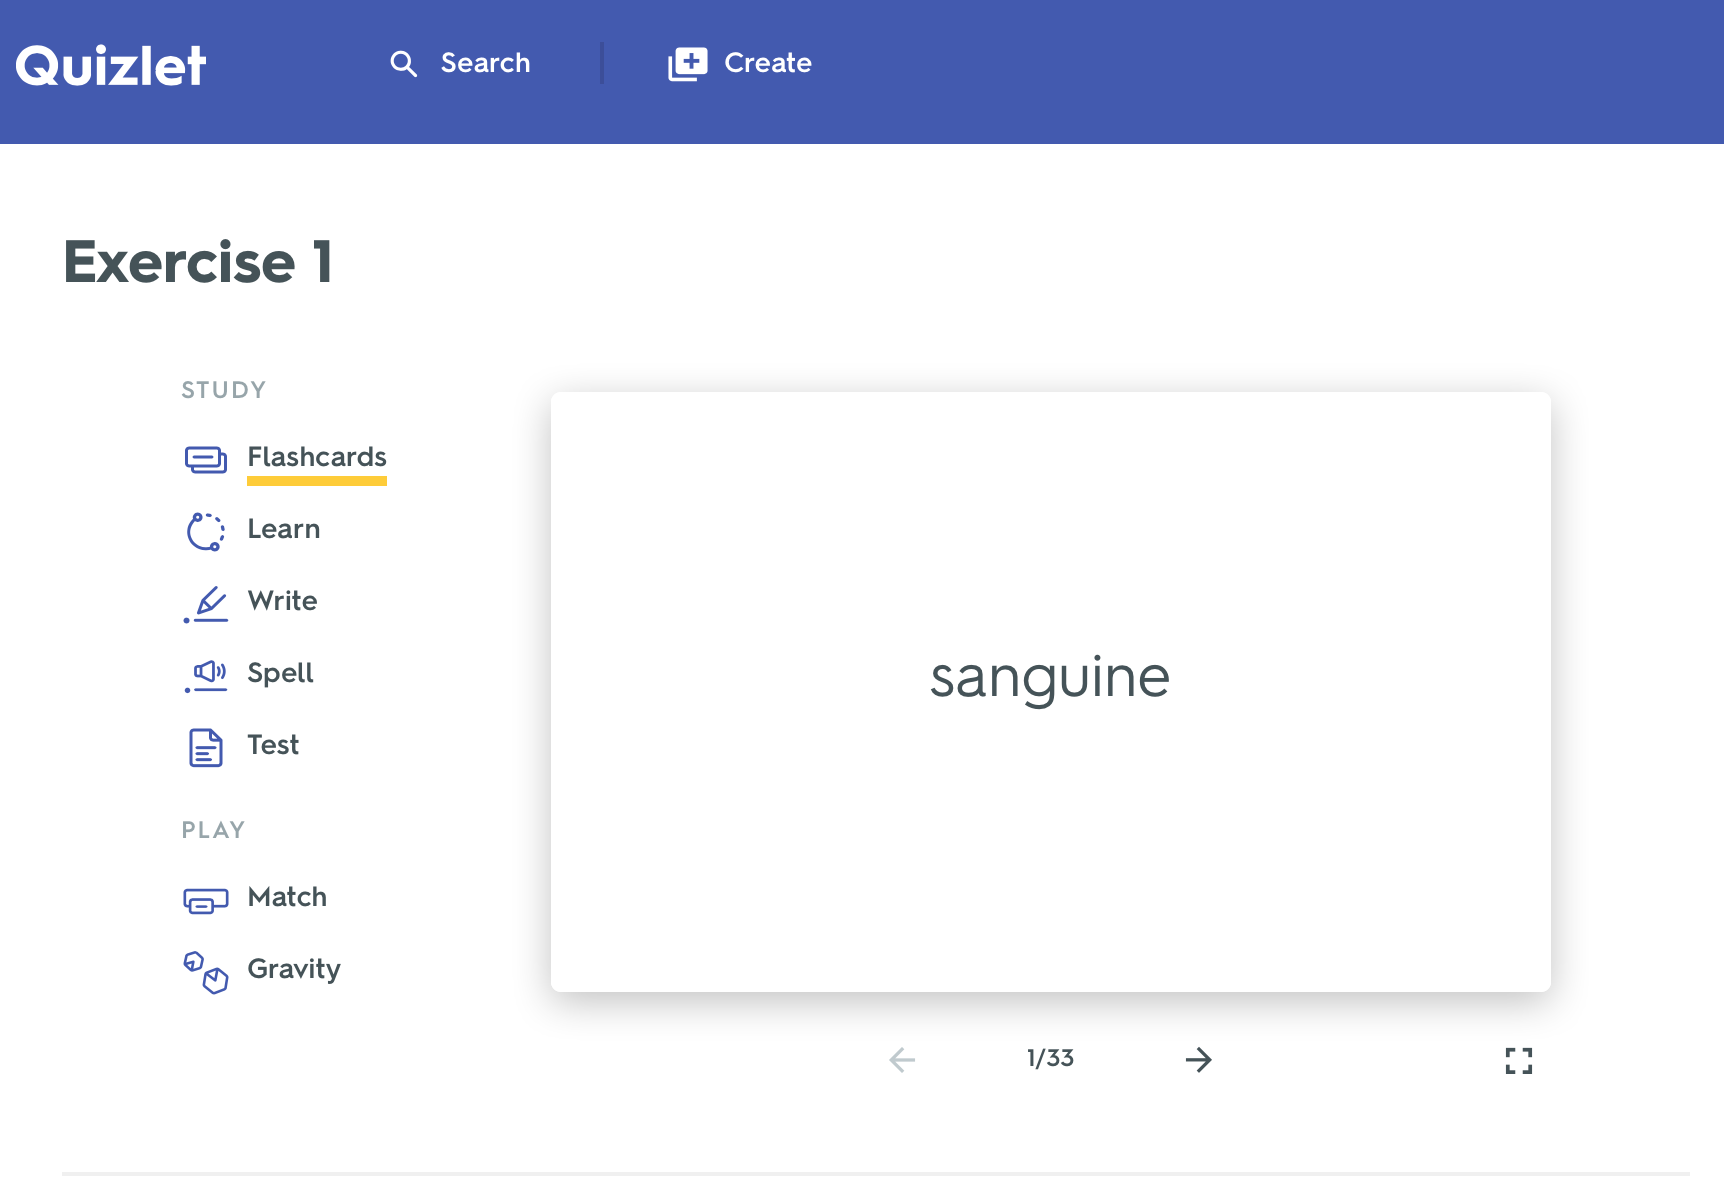Click the Test document icon
Viewport: 1724px width, 1178px height.
(206, 747)
